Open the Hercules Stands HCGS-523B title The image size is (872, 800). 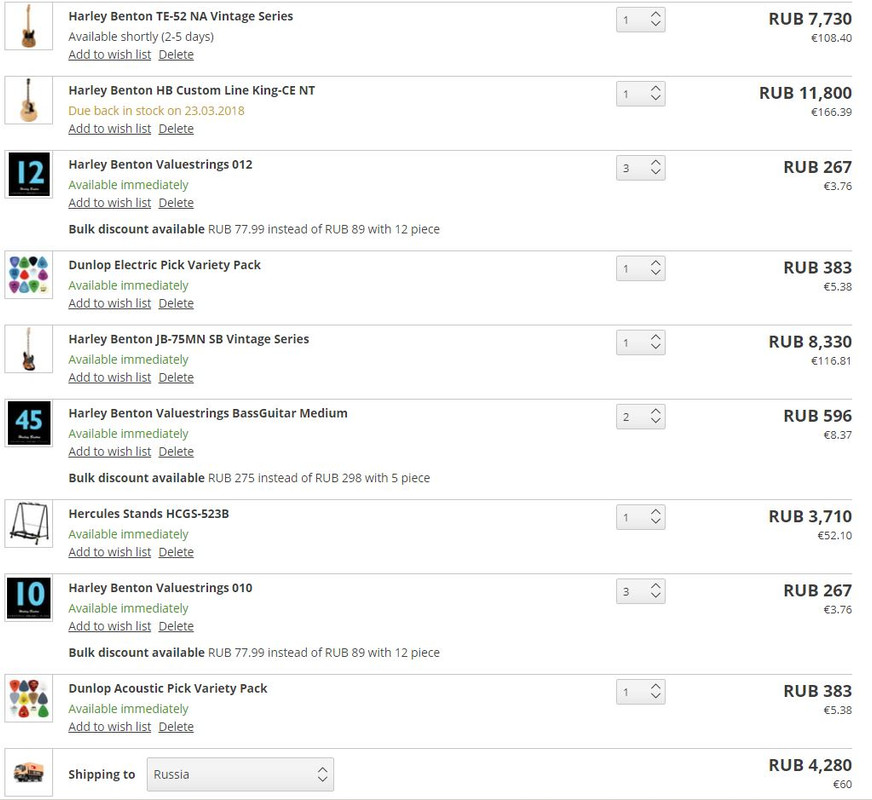tap(148, 514)
